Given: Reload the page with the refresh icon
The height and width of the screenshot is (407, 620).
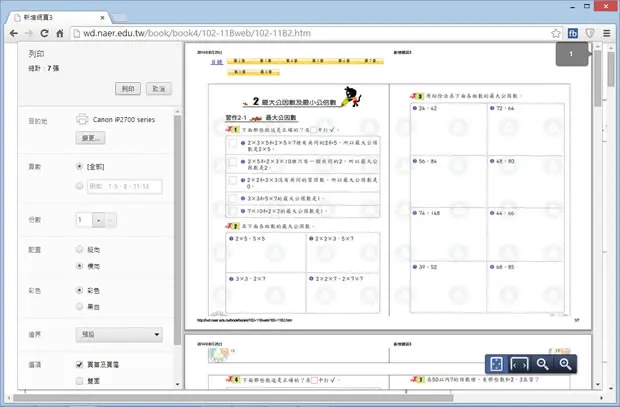Looking at the screenshot, I should click(x=44, y=33).
